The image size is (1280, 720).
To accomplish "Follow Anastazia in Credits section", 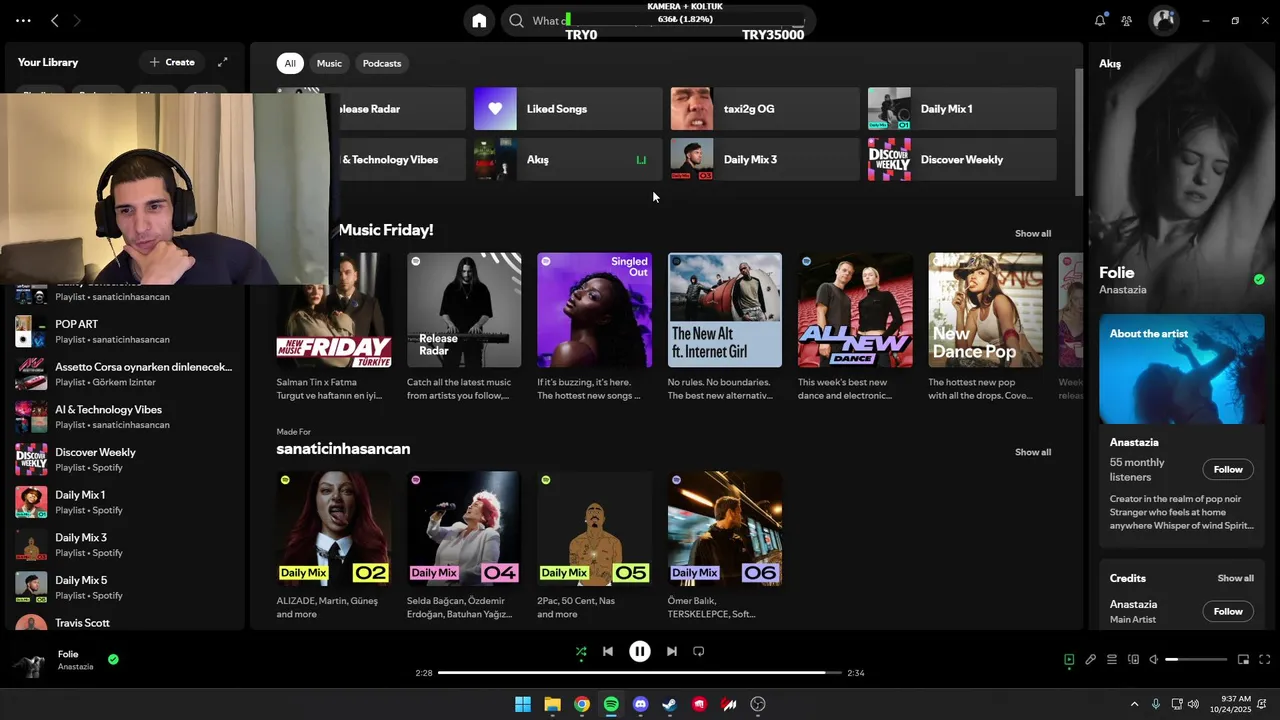I will click(1228, 611).
